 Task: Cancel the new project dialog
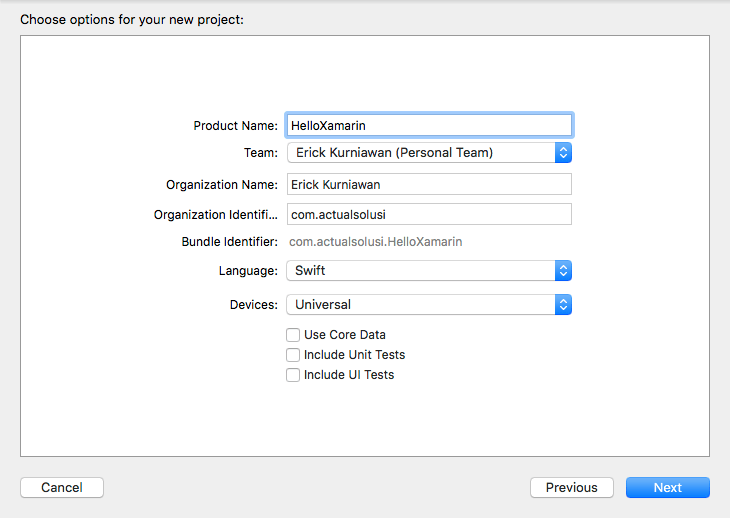coord(62,488)
